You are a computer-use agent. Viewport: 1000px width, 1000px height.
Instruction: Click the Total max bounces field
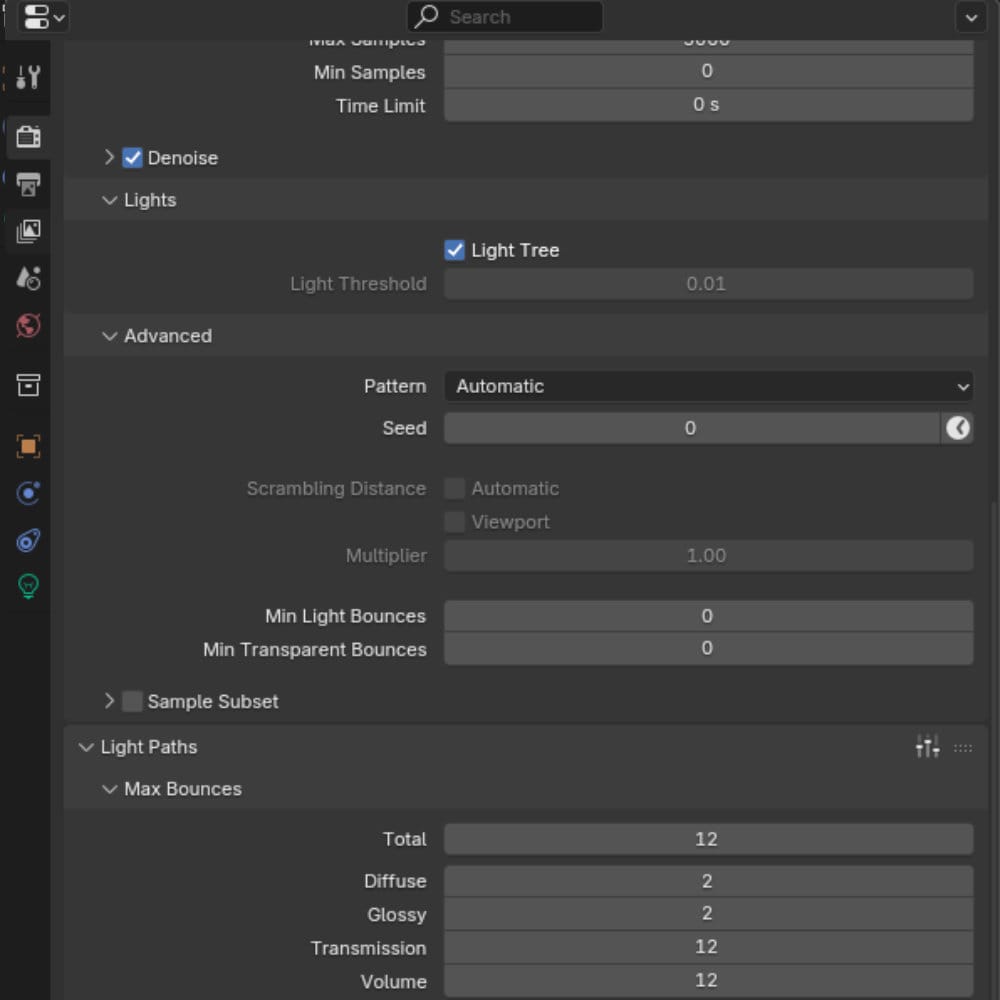(x=708, y=839)
